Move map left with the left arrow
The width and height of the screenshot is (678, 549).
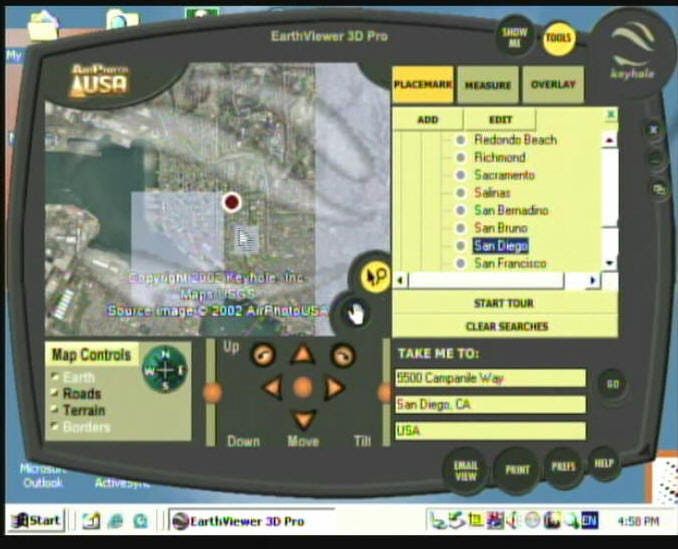[x=273, y=387]
